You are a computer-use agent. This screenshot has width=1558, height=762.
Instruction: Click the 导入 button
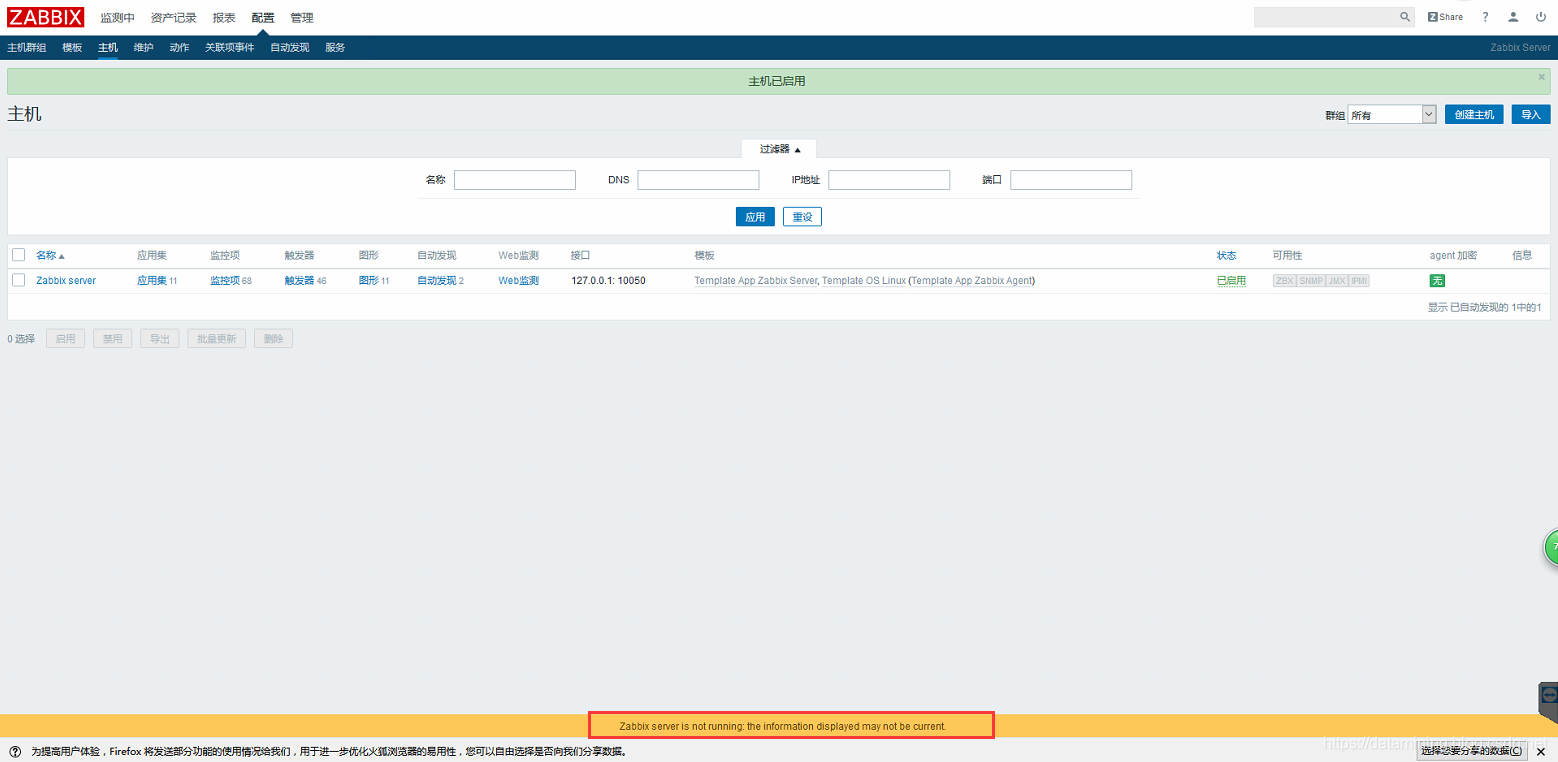pos(1531,115)
